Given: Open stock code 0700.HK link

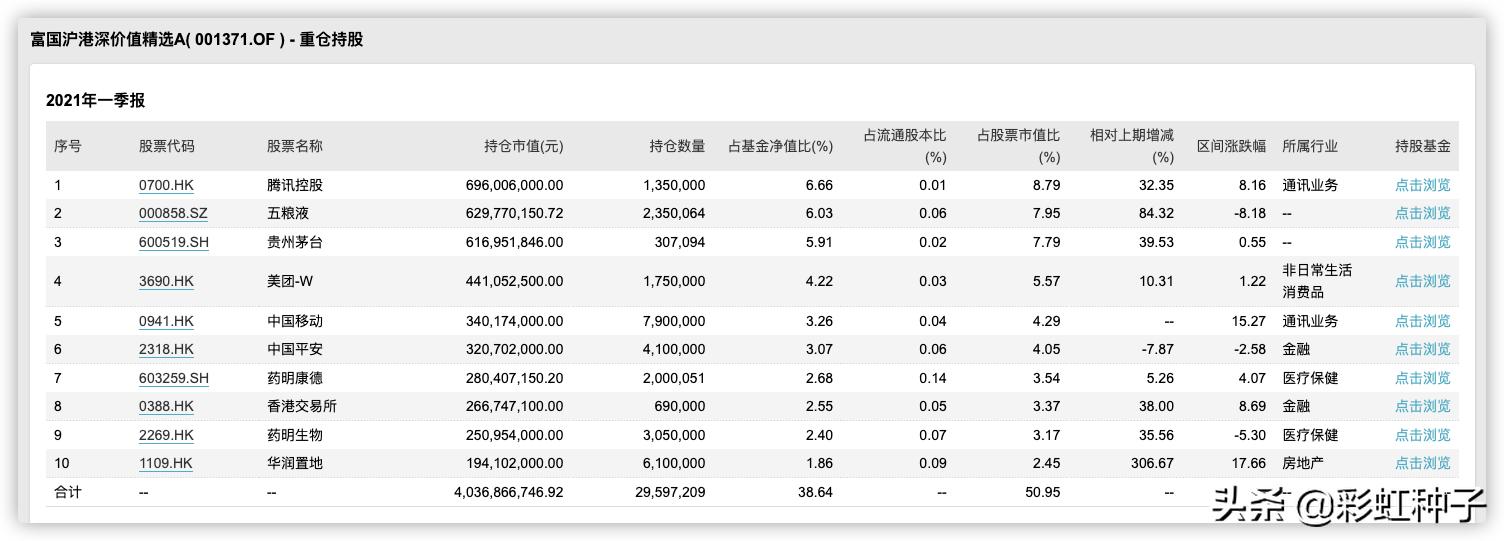Looking at the screenshot, I should [166, 185].
